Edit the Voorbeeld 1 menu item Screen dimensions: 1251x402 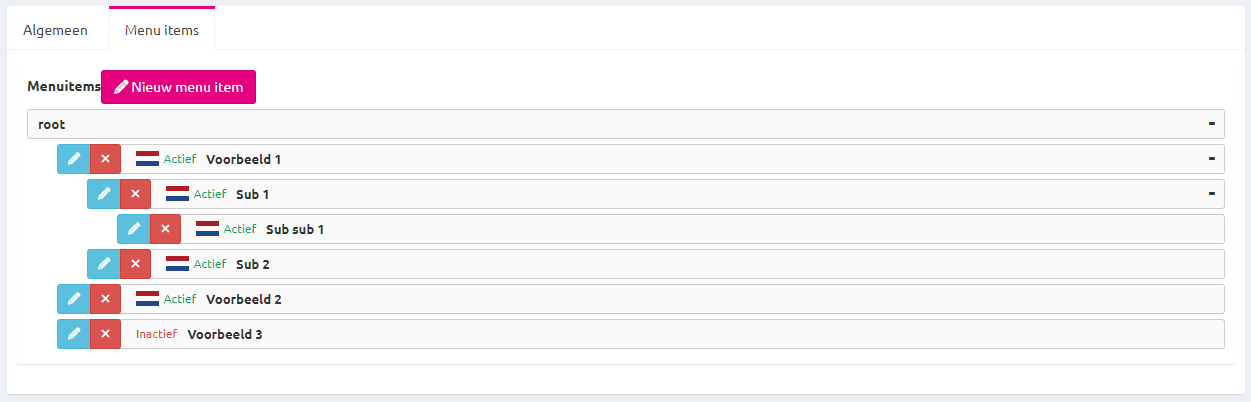pos(73,159)
